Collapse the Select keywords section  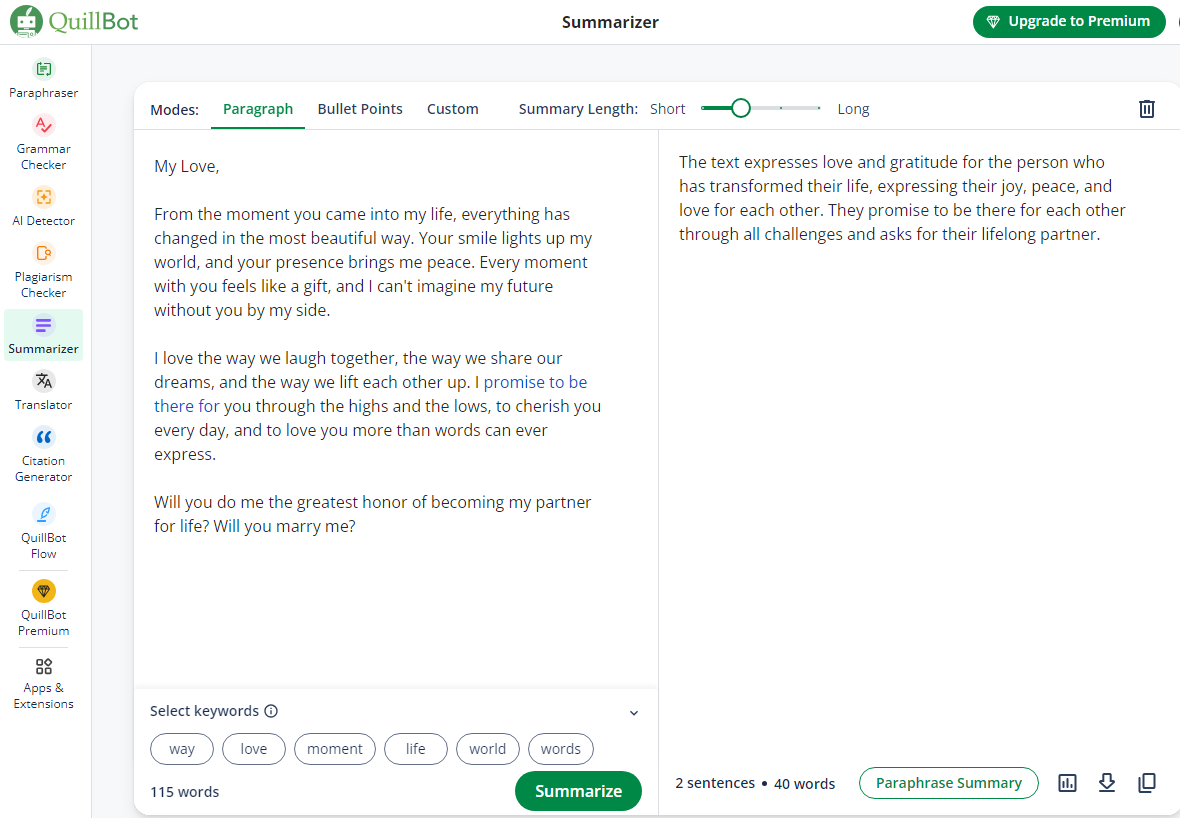(634, 713)
